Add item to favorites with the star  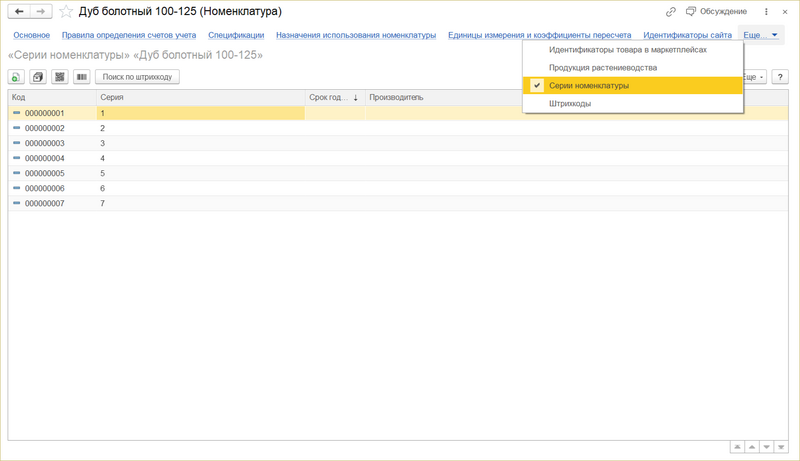[x=66, y=11]
